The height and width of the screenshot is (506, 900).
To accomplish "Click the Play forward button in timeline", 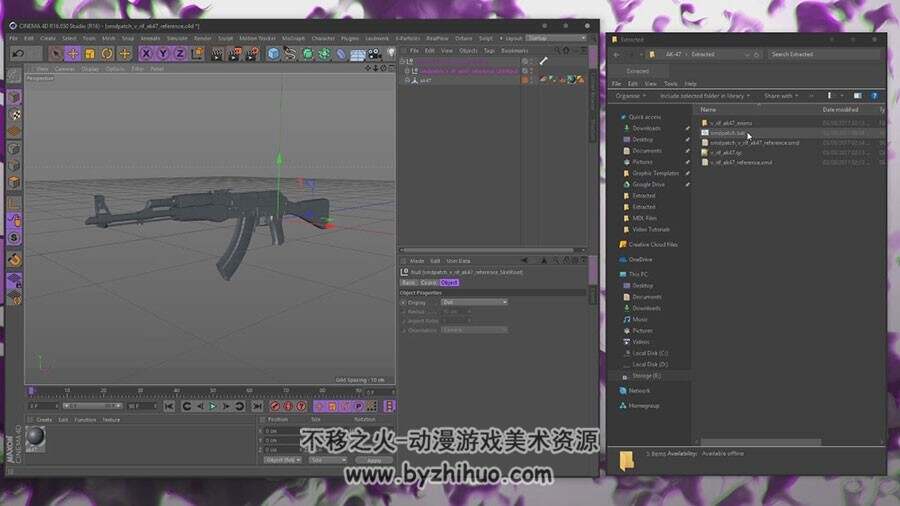I will pyautogui.click(x=213, y=406).
